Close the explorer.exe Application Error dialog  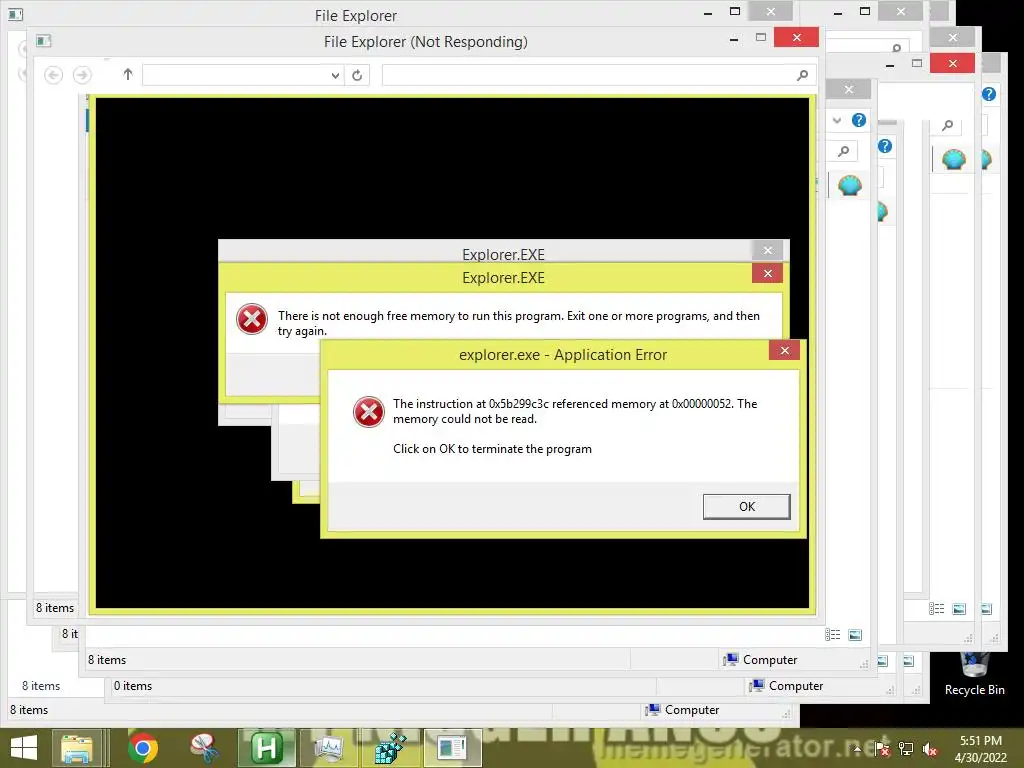[784, 351]
